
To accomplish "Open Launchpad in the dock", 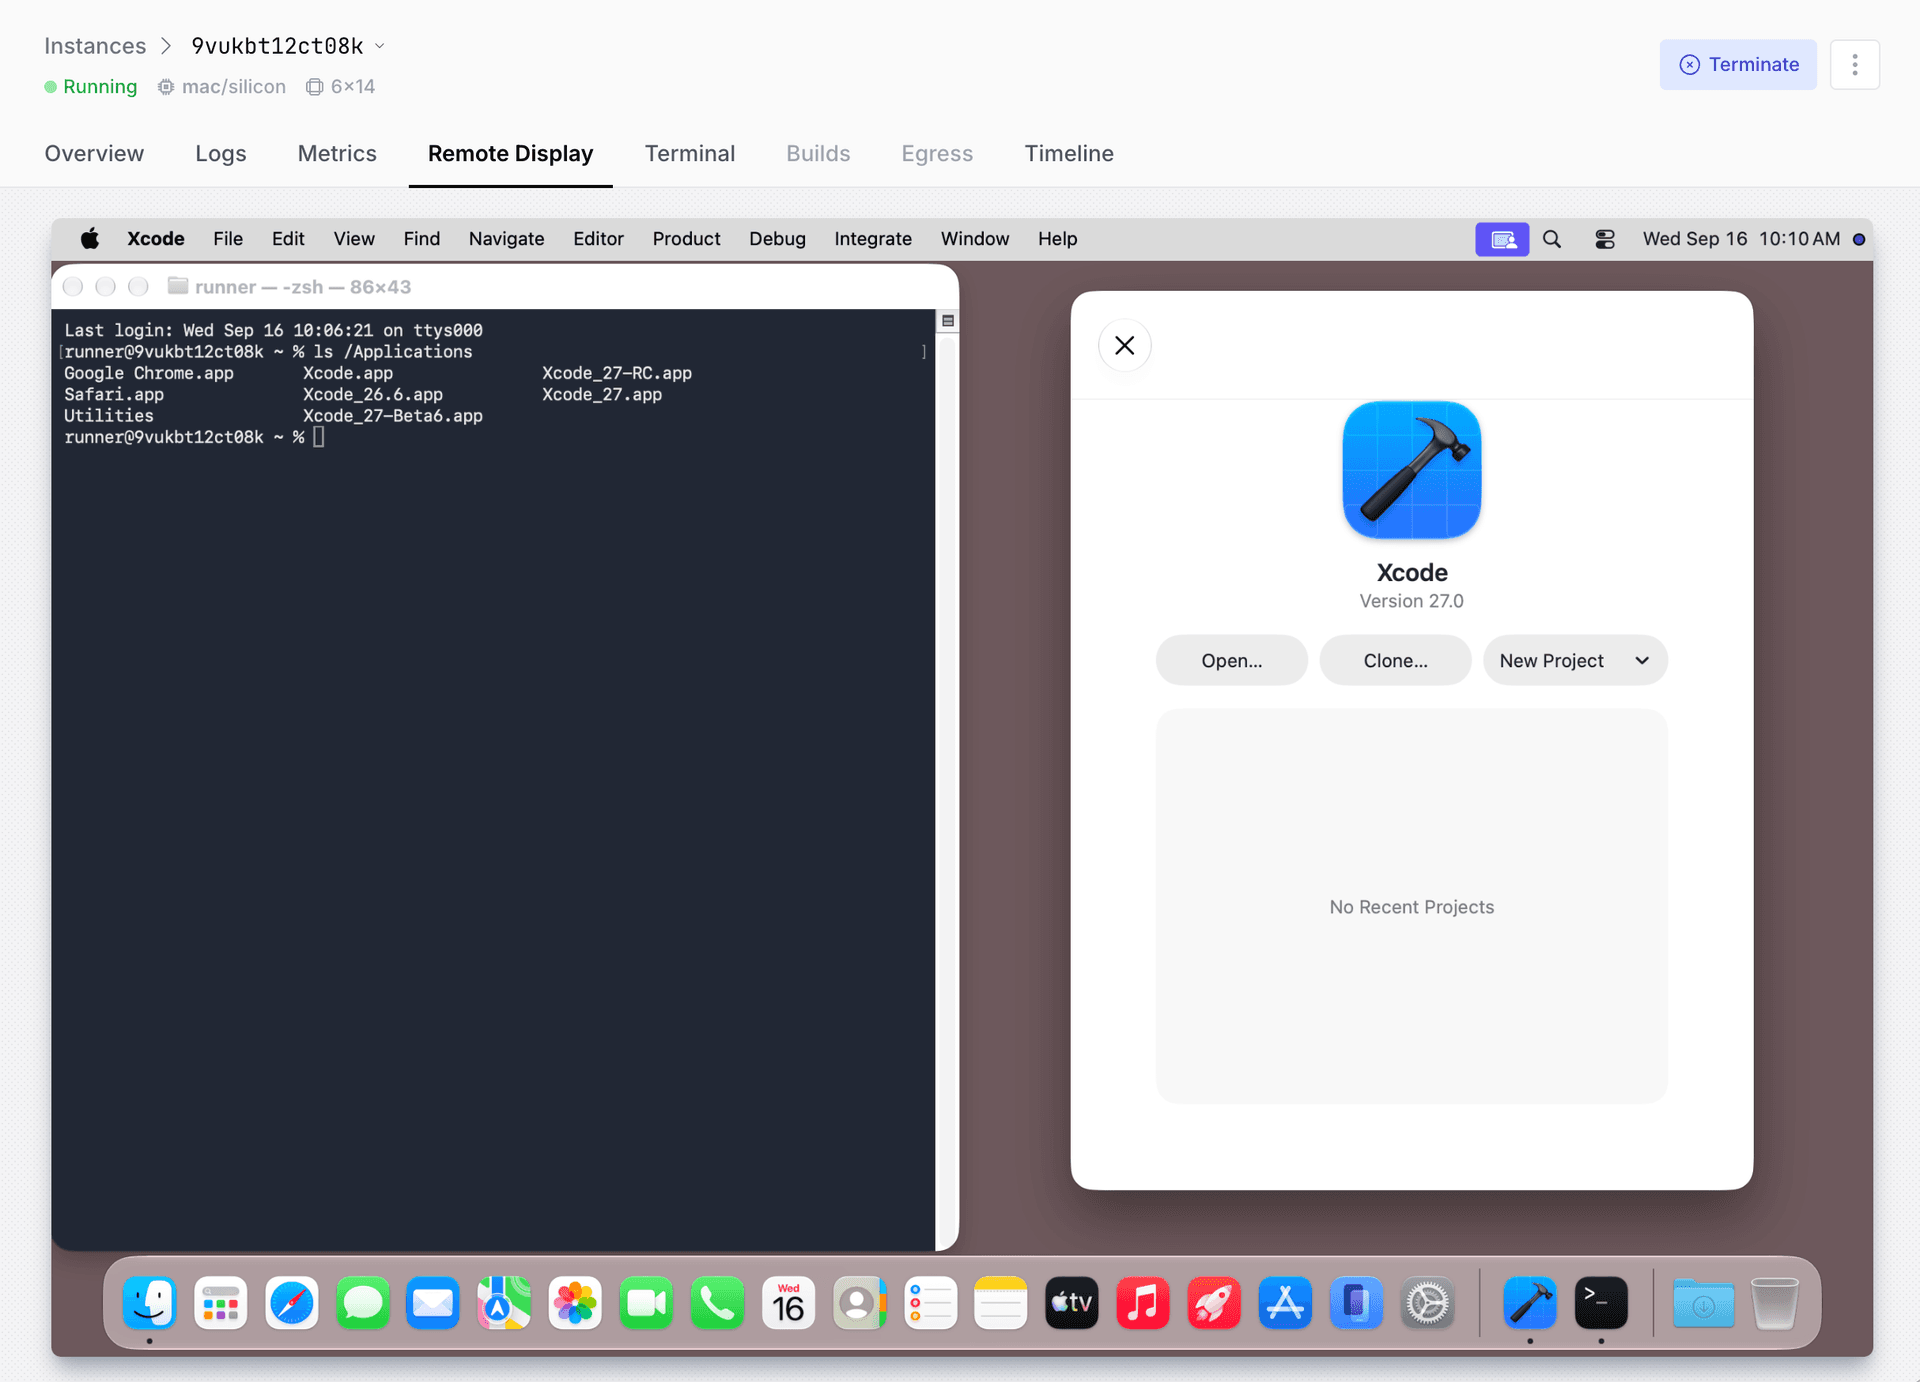I will point(221,1303).
